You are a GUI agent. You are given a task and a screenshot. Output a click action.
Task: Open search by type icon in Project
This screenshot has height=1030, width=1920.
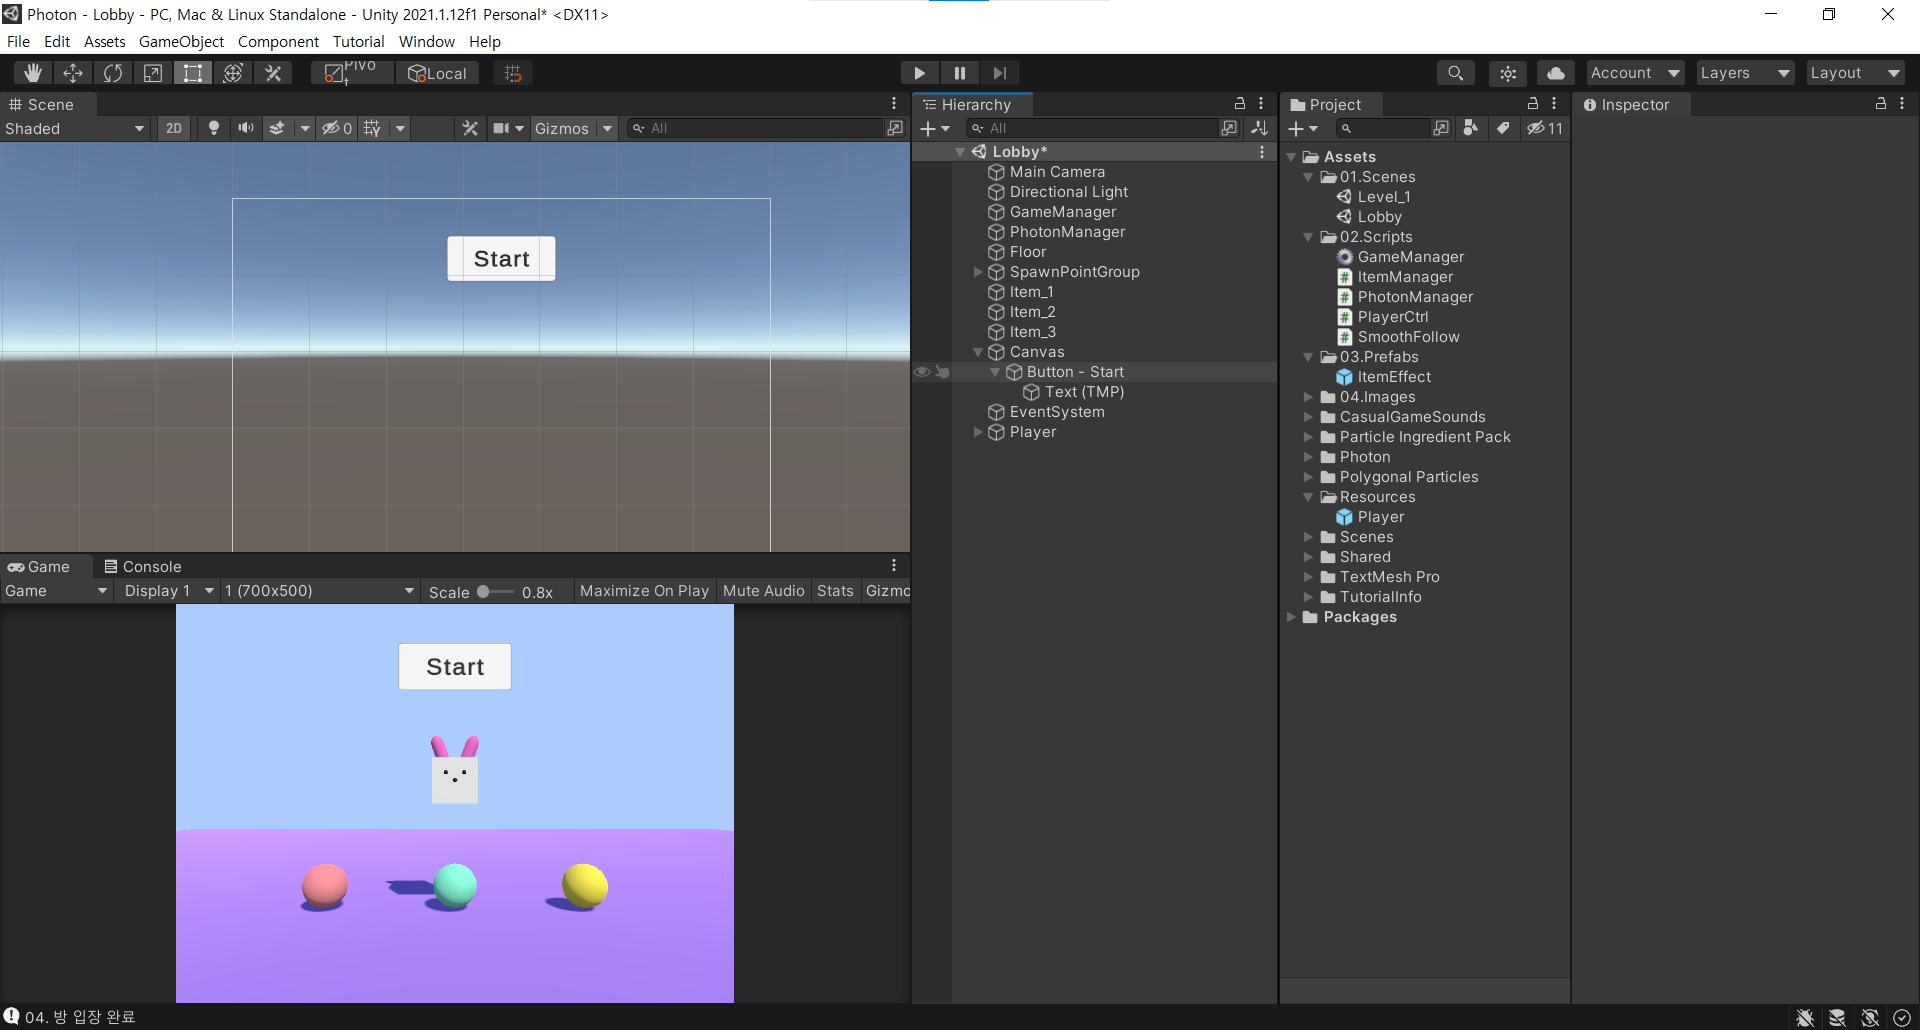(x=1470, y=128)
